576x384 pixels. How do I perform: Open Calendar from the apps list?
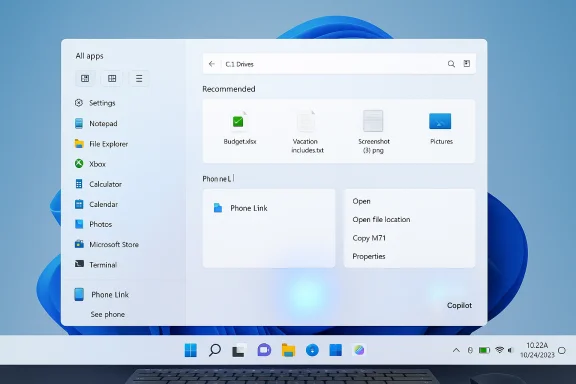(x=96, y=204)
